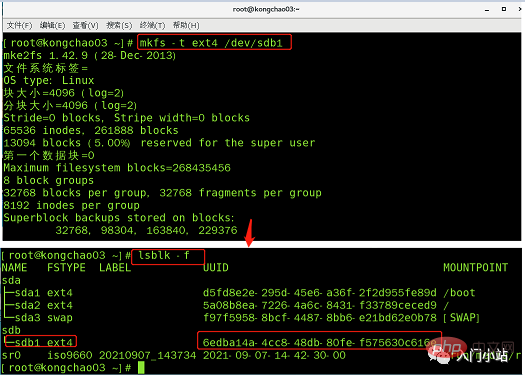Maximize the terminal window
The height and width of the screenshot is (380, 525).
(x=504, y=9)
